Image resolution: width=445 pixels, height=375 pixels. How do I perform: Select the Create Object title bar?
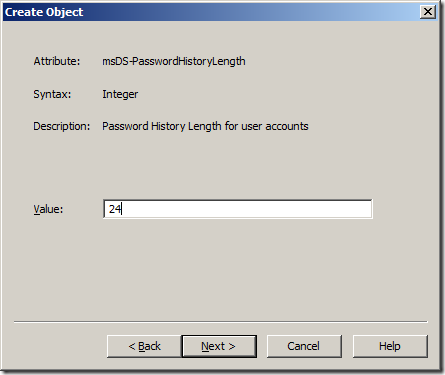(x=220, y=12)
